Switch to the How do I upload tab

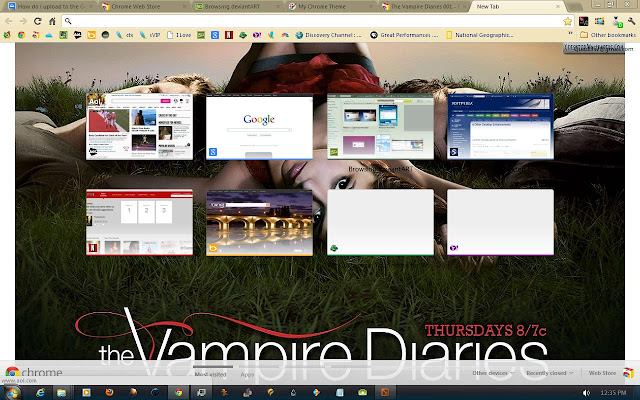tap(49, 7)
